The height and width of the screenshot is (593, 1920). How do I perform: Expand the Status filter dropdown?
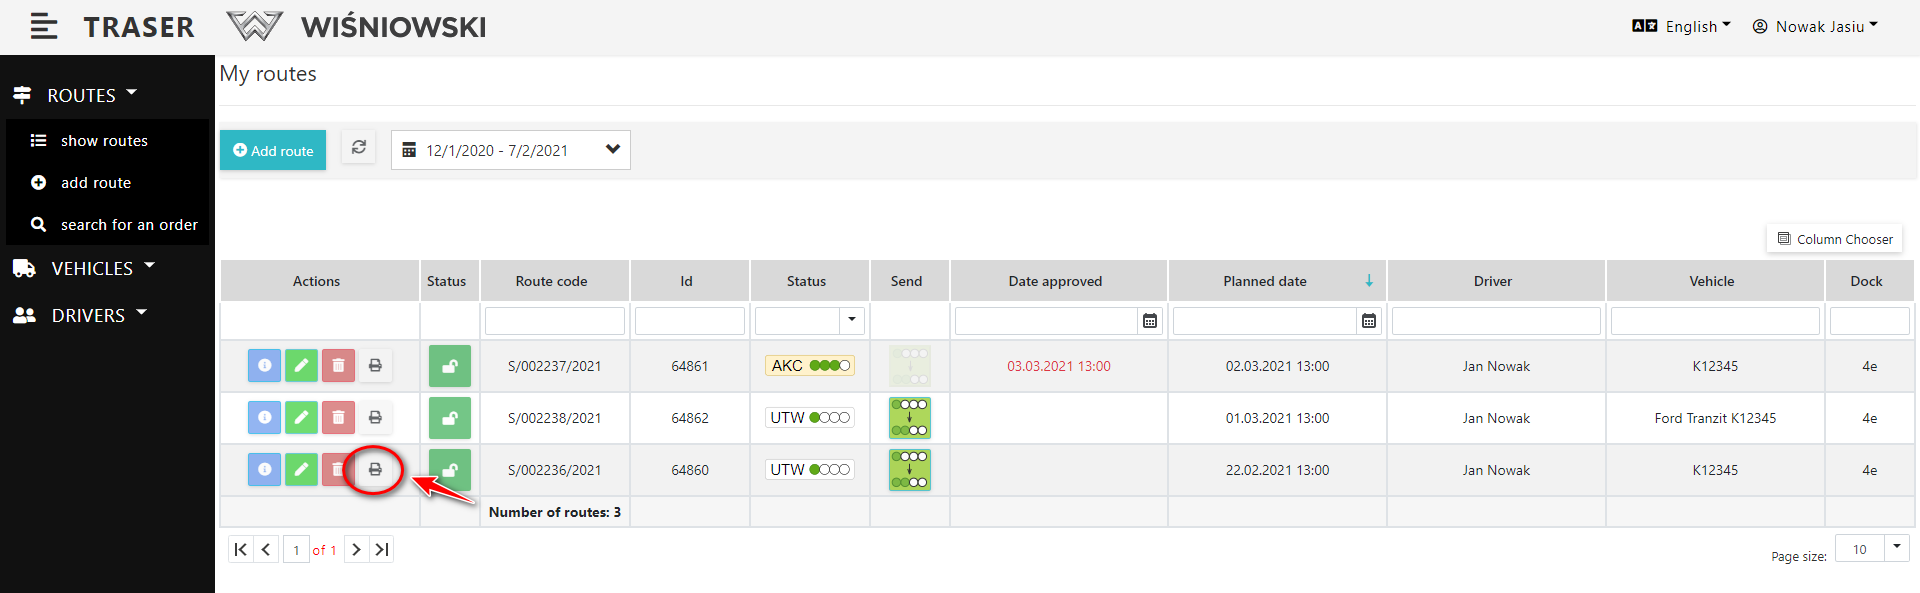(x=851, y=321)
